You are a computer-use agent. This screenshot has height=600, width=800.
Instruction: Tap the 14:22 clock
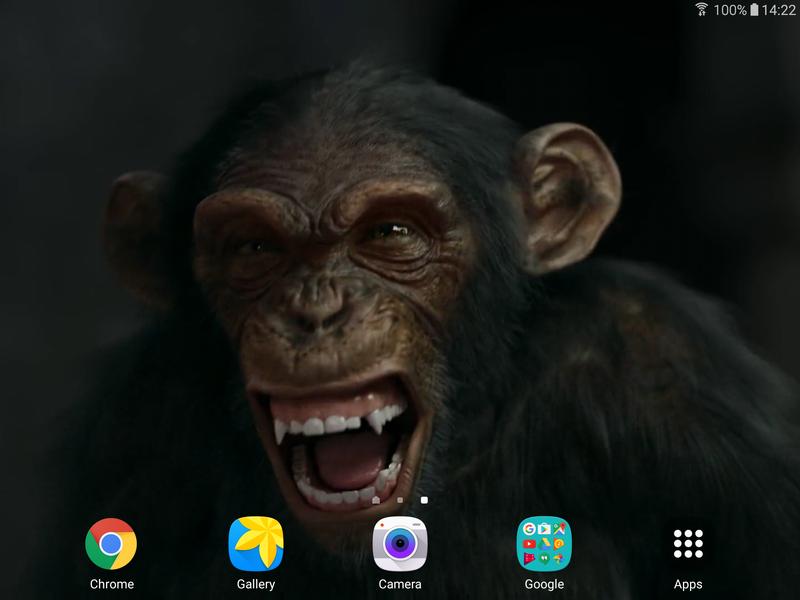[779, 10]
